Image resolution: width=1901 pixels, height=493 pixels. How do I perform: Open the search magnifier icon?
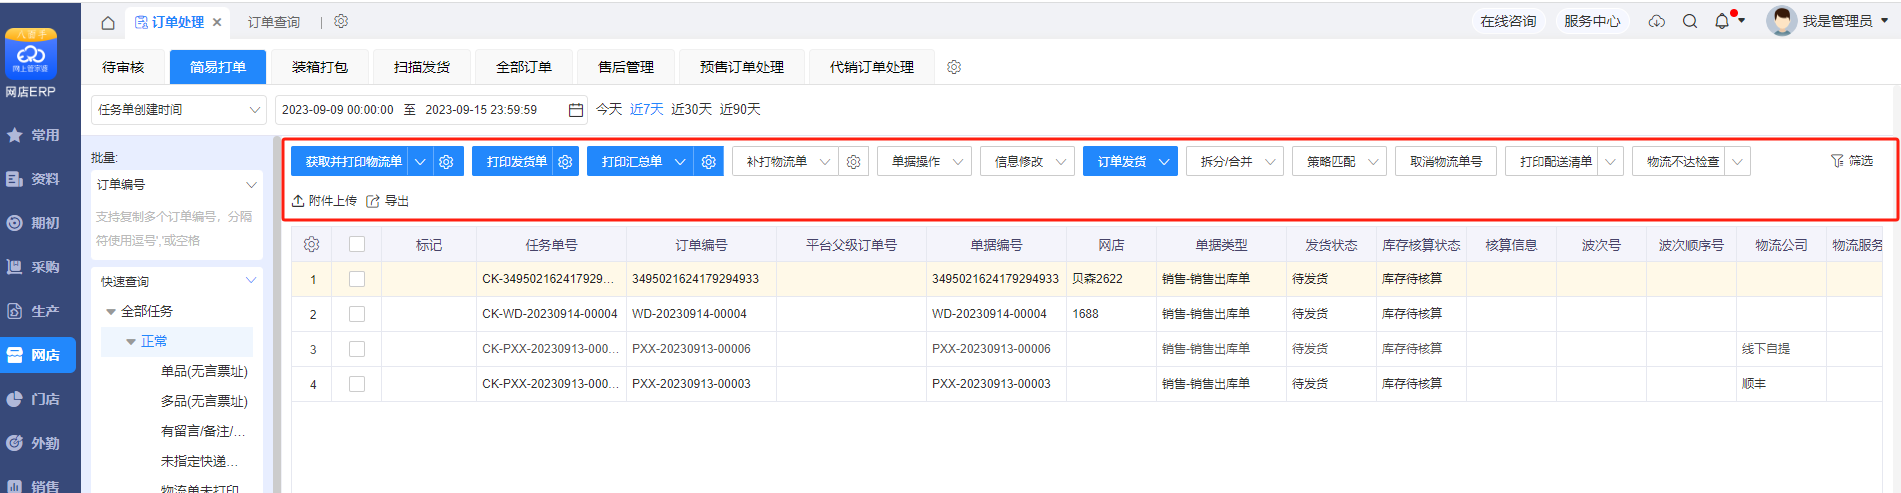1690,21
